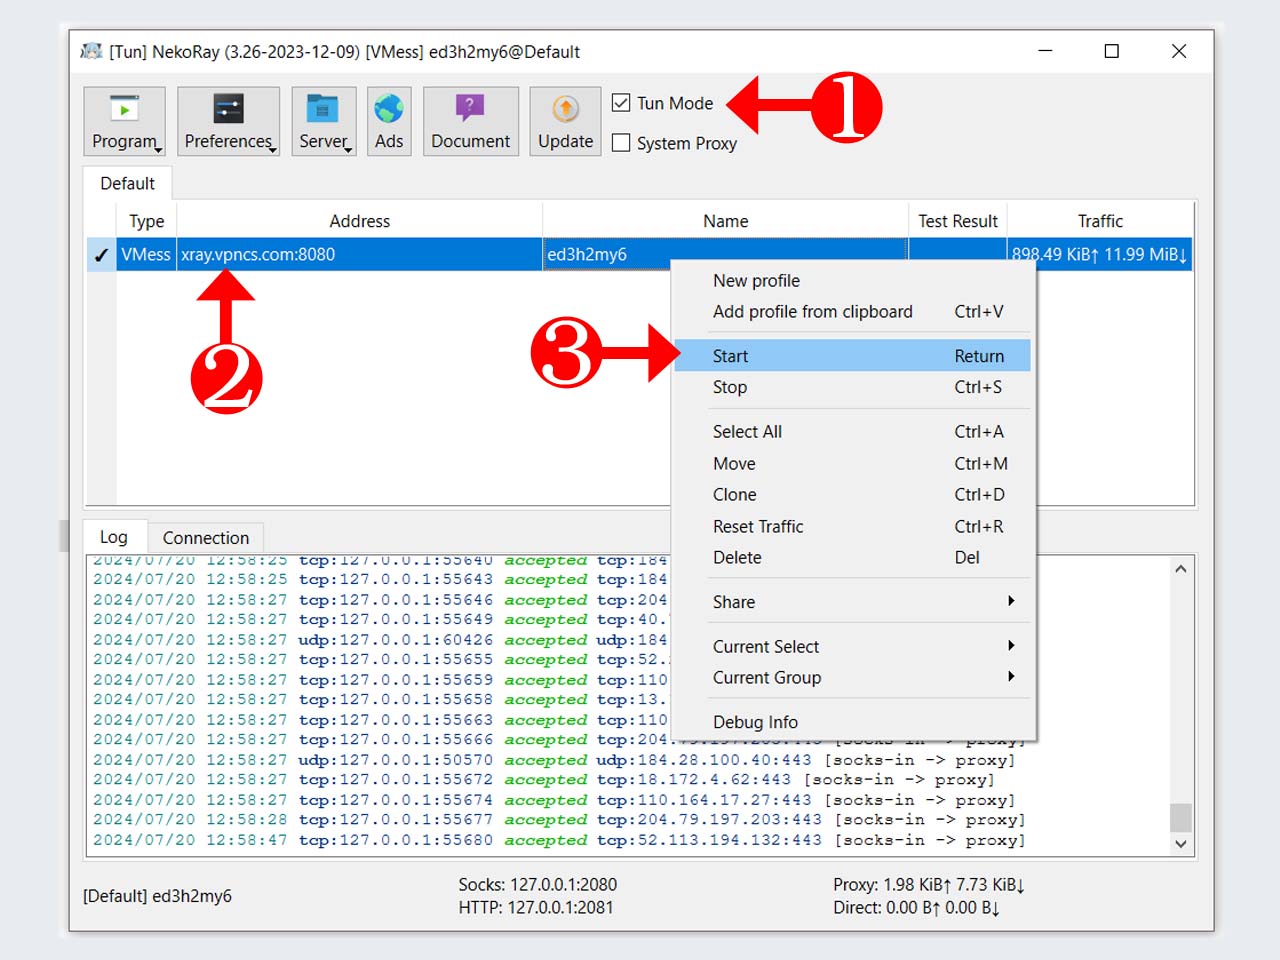Choose Delete in the context menu
1280x960 pixels.
pyautogui.click(x=853, y=558)
